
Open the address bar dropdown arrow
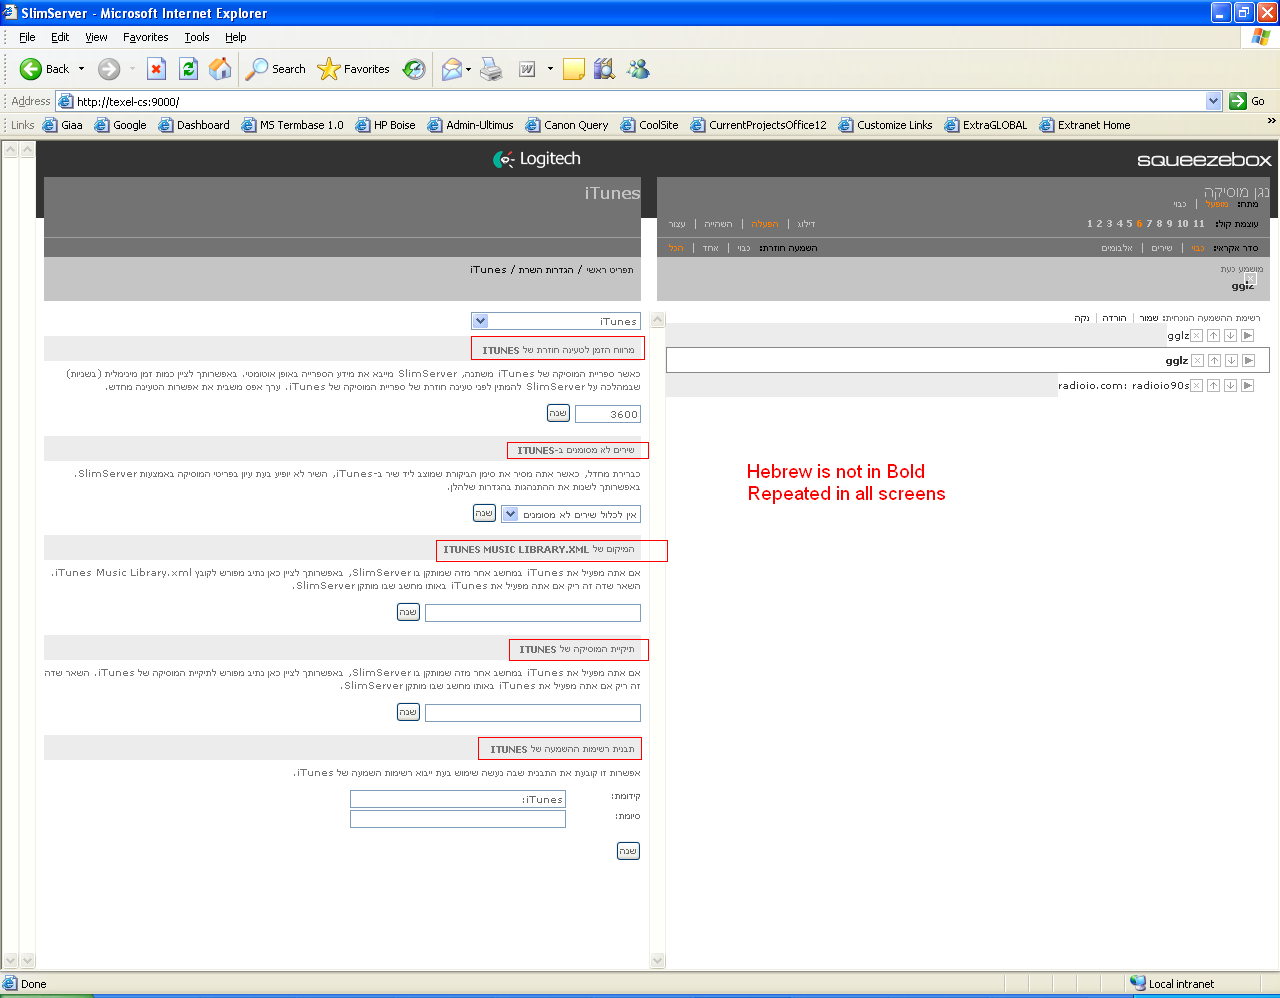1213,101
